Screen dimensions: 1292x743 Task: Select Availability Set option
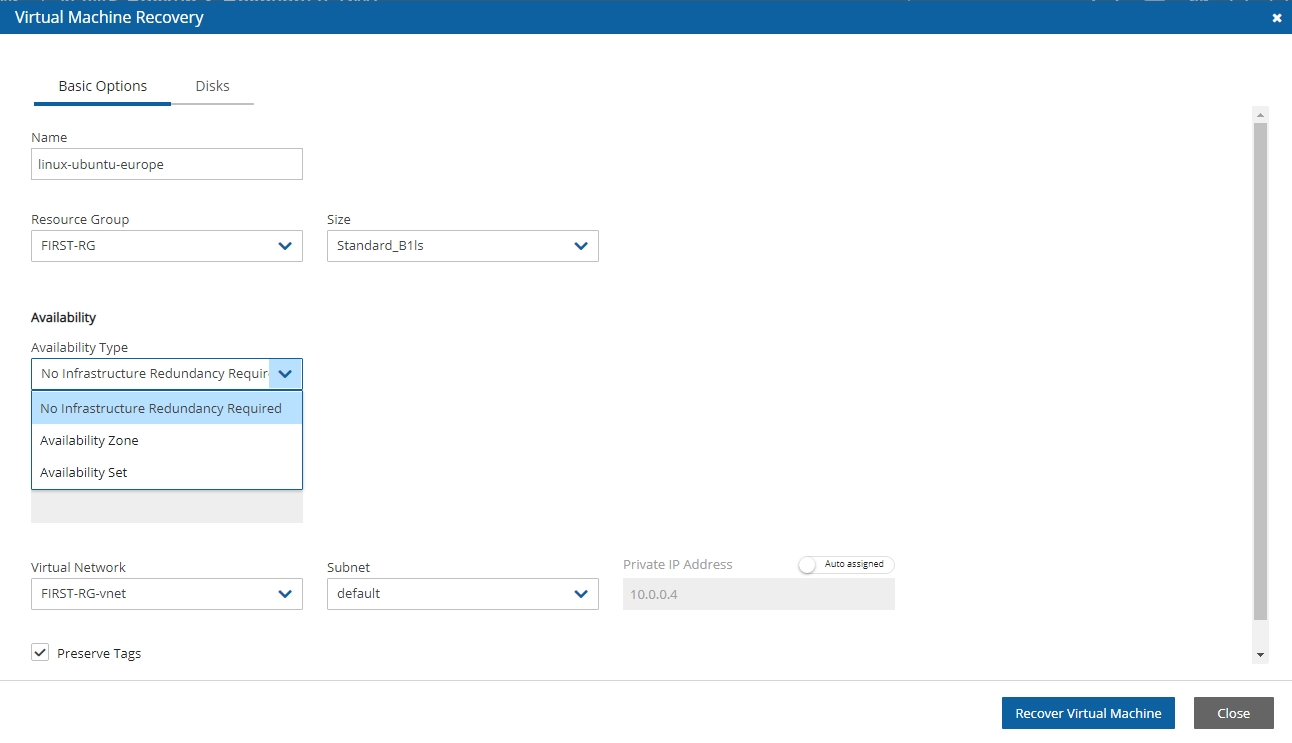pyautogui.click(x=84, y=472)
